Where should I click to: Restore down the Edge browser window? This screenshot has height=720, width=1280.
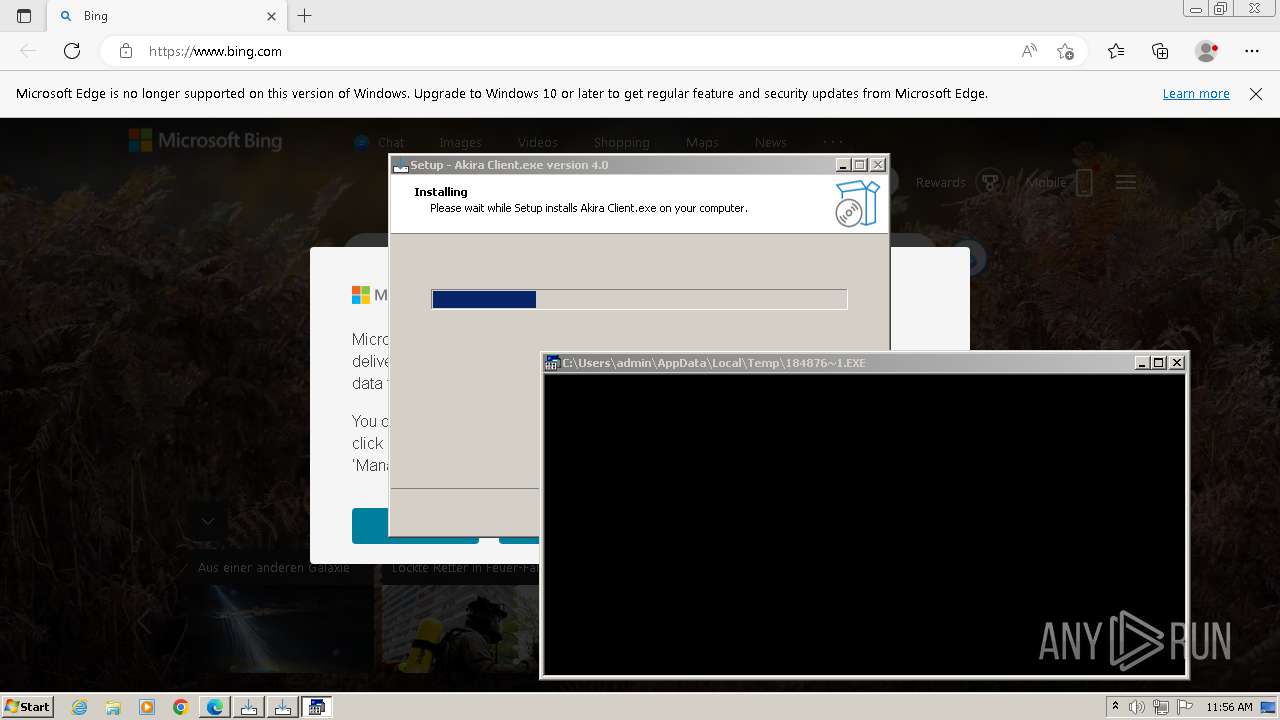pos(1221,9)
